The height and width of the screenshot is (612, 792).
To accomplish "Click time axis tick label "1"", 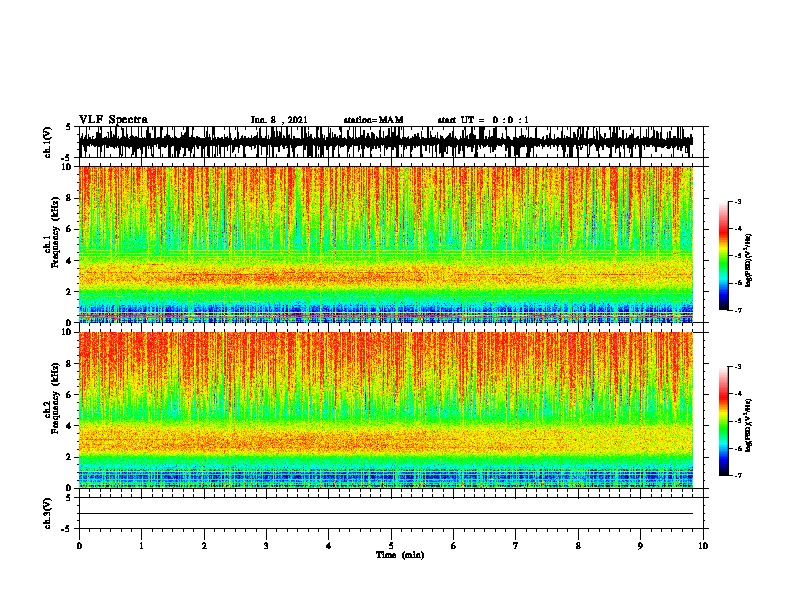I will [x=141, y=546].
